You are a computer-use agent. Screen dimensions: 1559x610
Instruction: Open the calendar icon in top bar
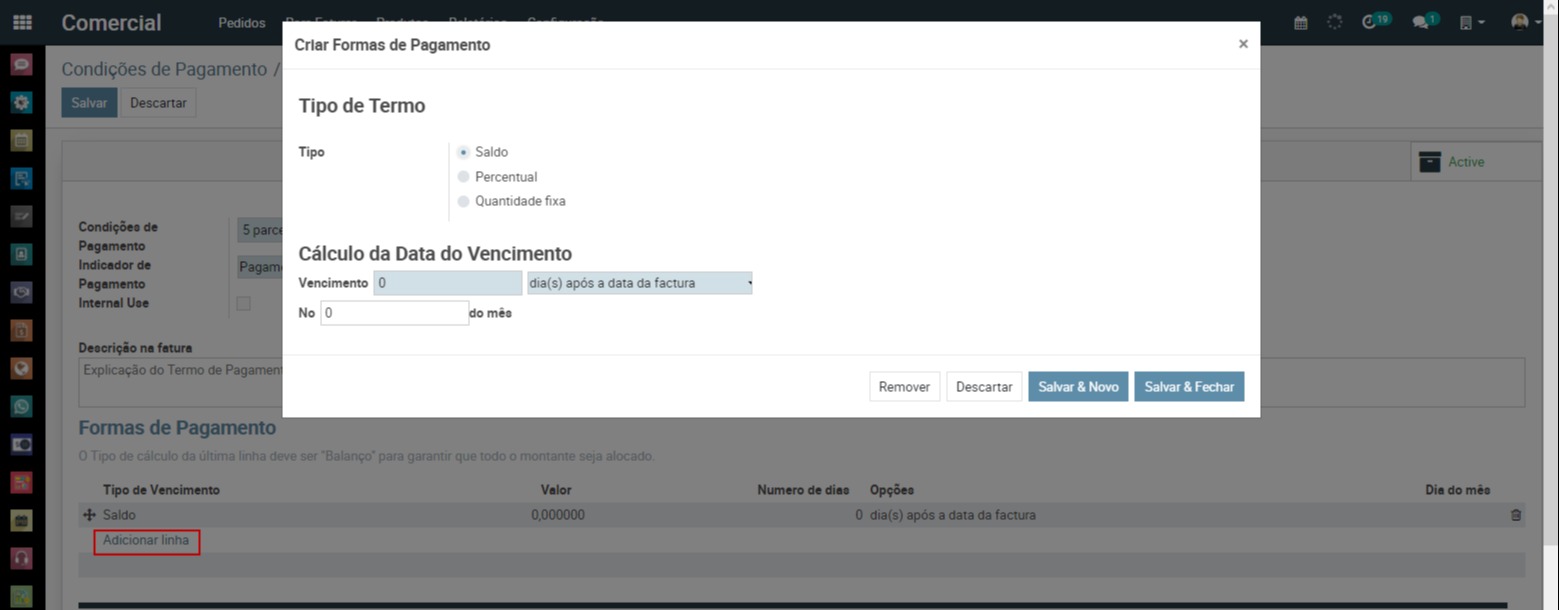tap(1300, 22)
